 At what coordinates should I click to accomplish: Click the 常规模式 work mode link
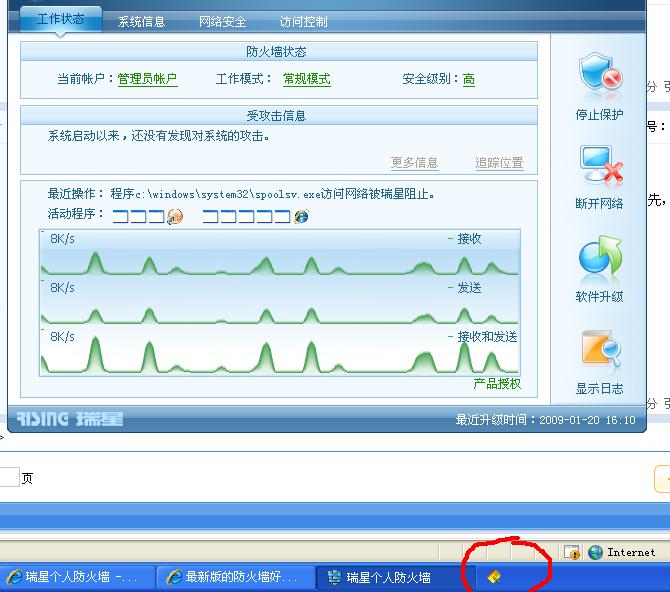click(x=307, y=79)
